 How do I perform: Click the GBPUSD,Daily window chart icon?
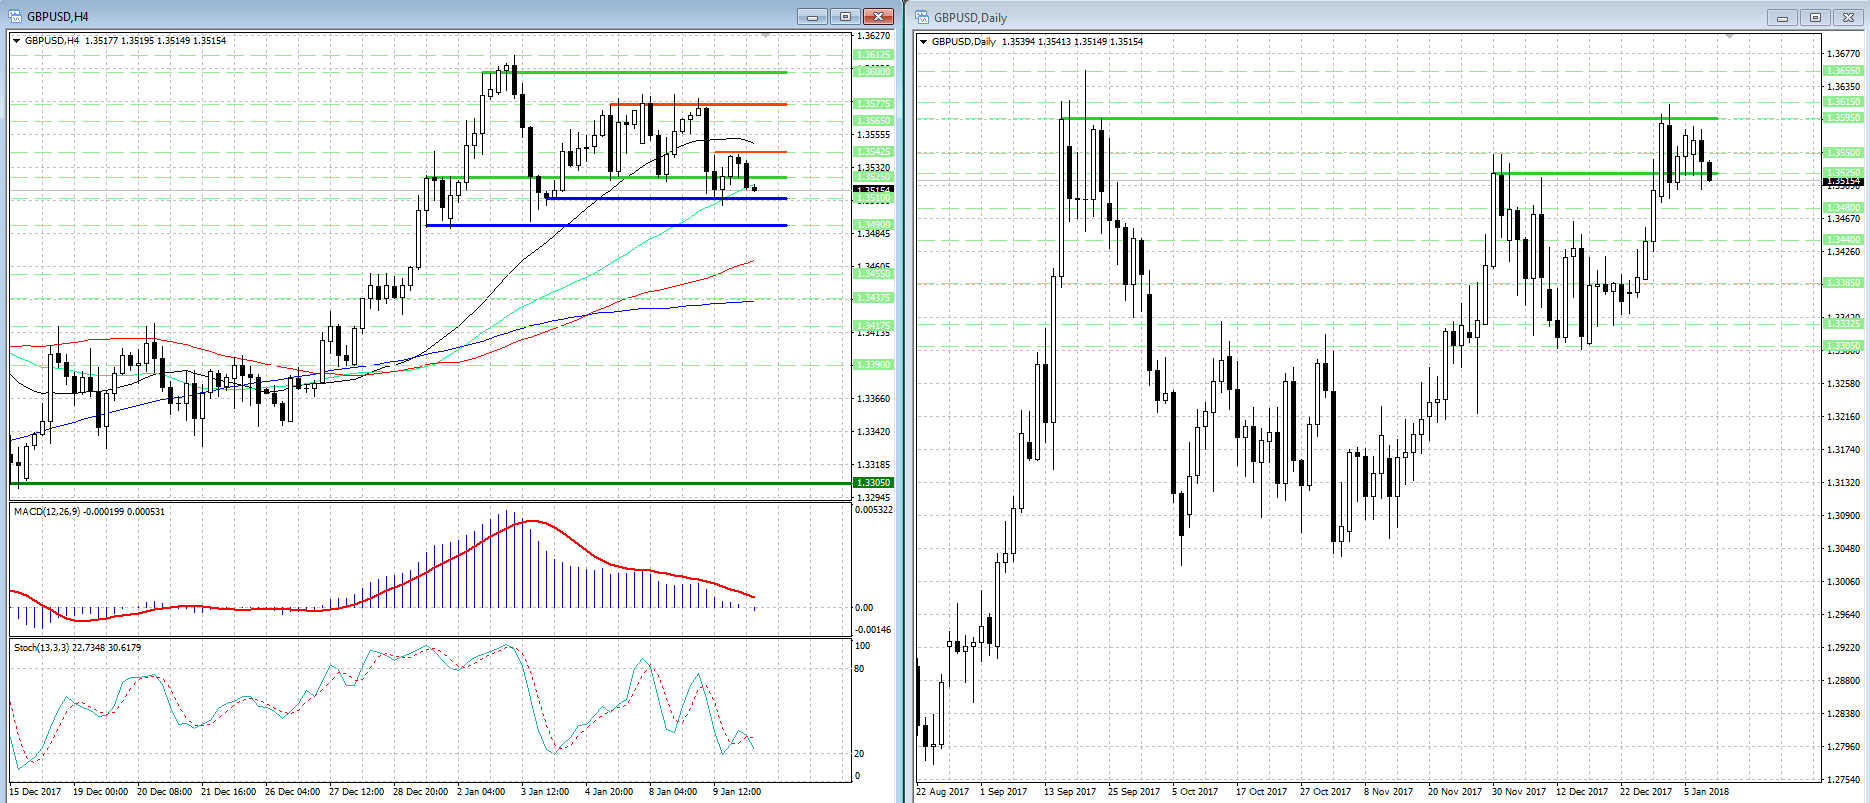click(x=922, y=17)
